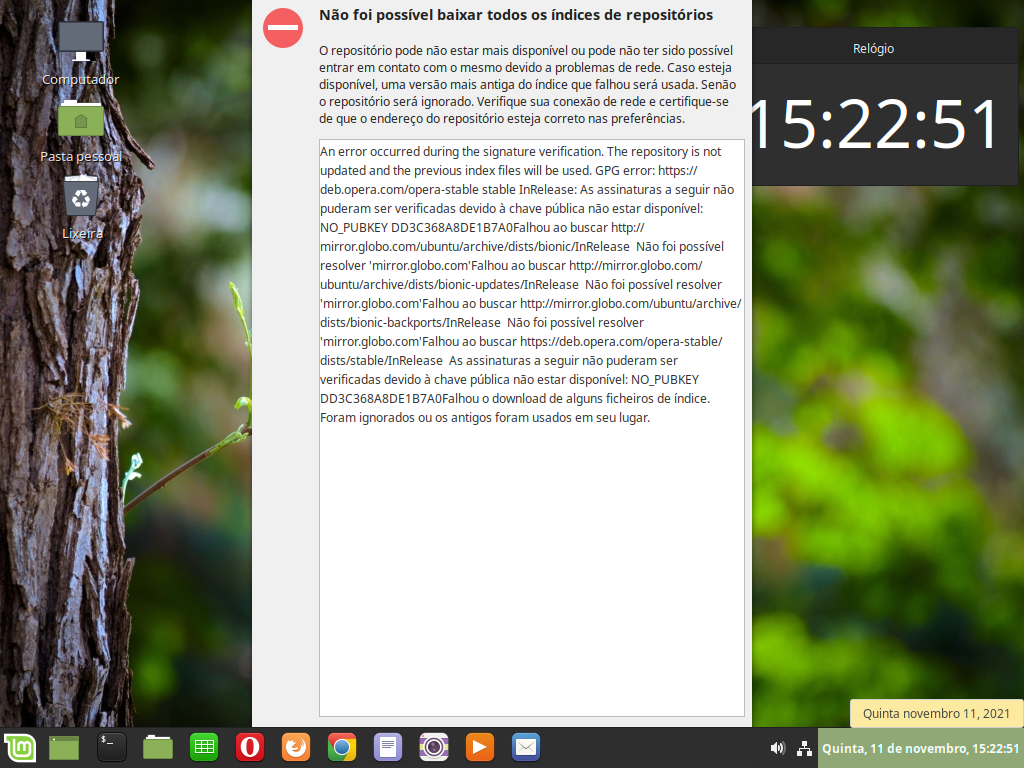Select the Pasta pessoal home folder
Screen dimensions: 1024x768
81,120
